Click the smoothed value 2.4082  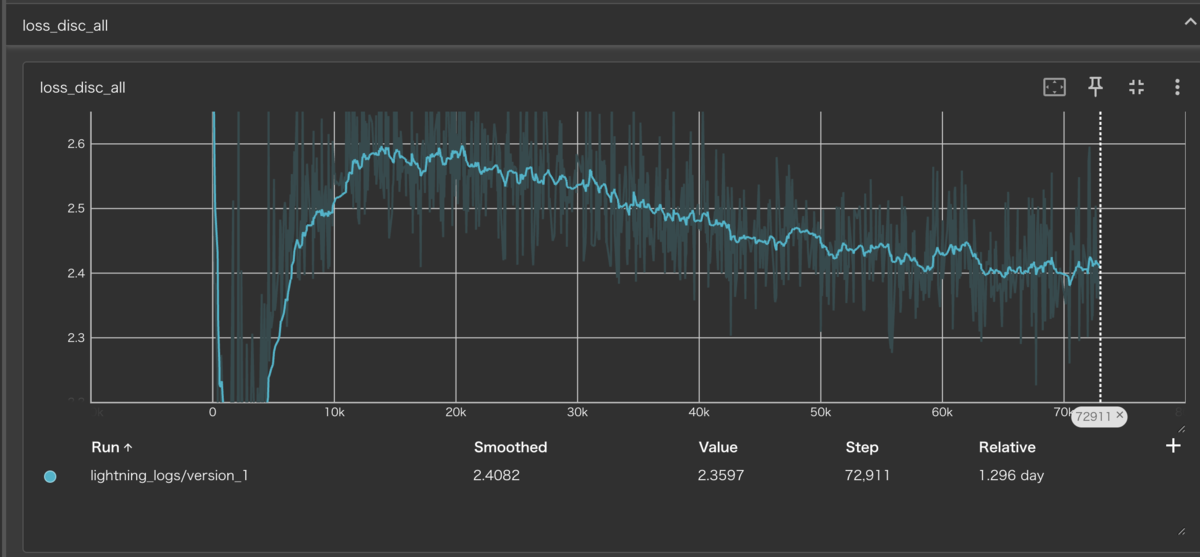click(496, 476)
